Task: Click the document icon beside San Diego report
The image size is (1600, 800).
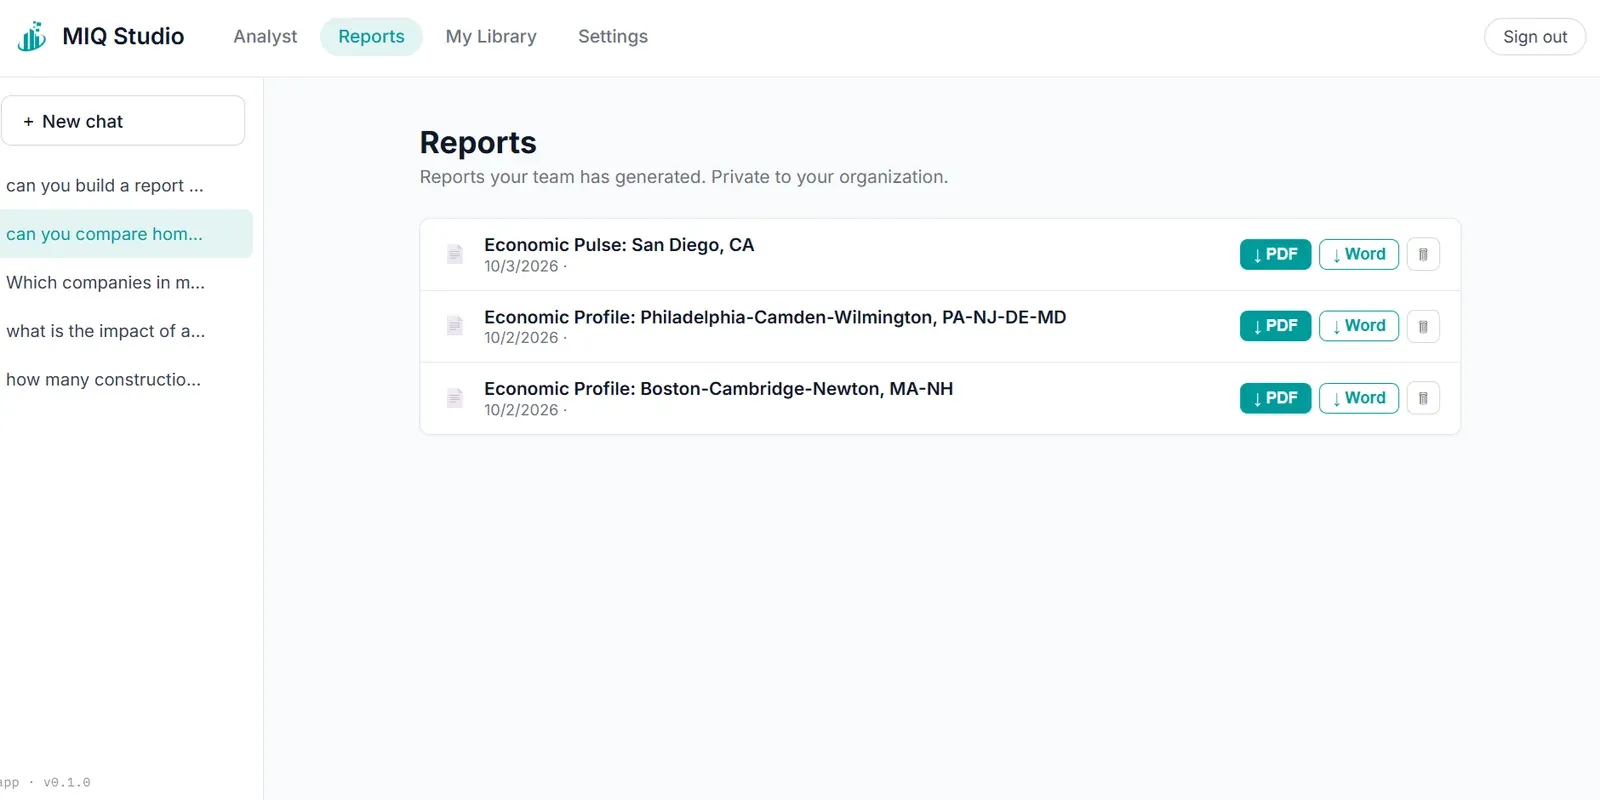Action: [455, 254]
